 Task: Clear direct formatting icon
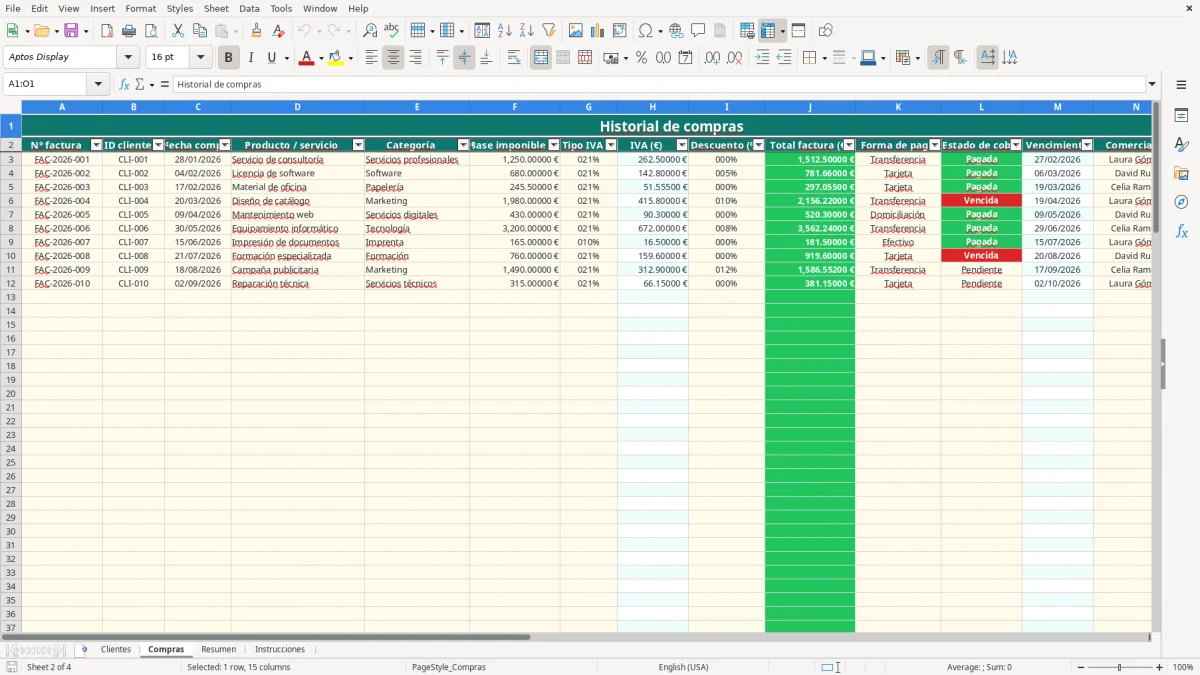pyautogui.click(x=279, y=31)
